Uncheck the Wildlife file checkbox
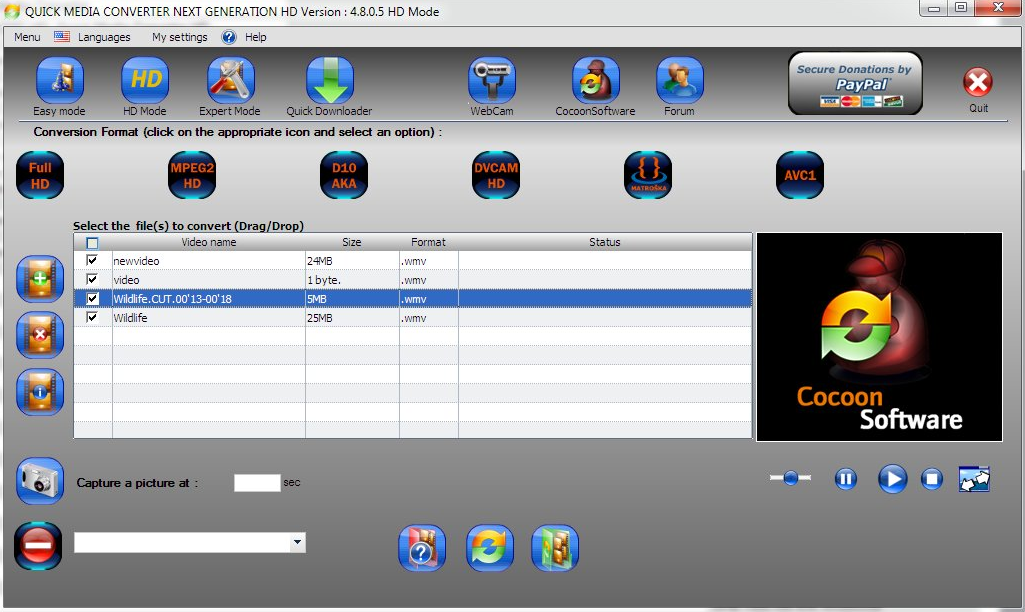The width and height of the screenshot is (1025, 612). pyautogui.click(x=92, y=317)
